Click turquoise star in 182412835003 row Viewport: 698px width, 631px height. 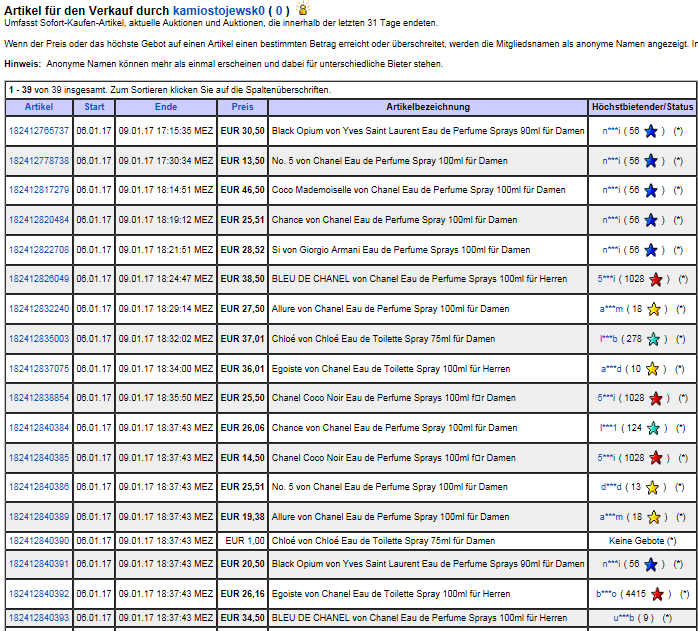point(653,339)
